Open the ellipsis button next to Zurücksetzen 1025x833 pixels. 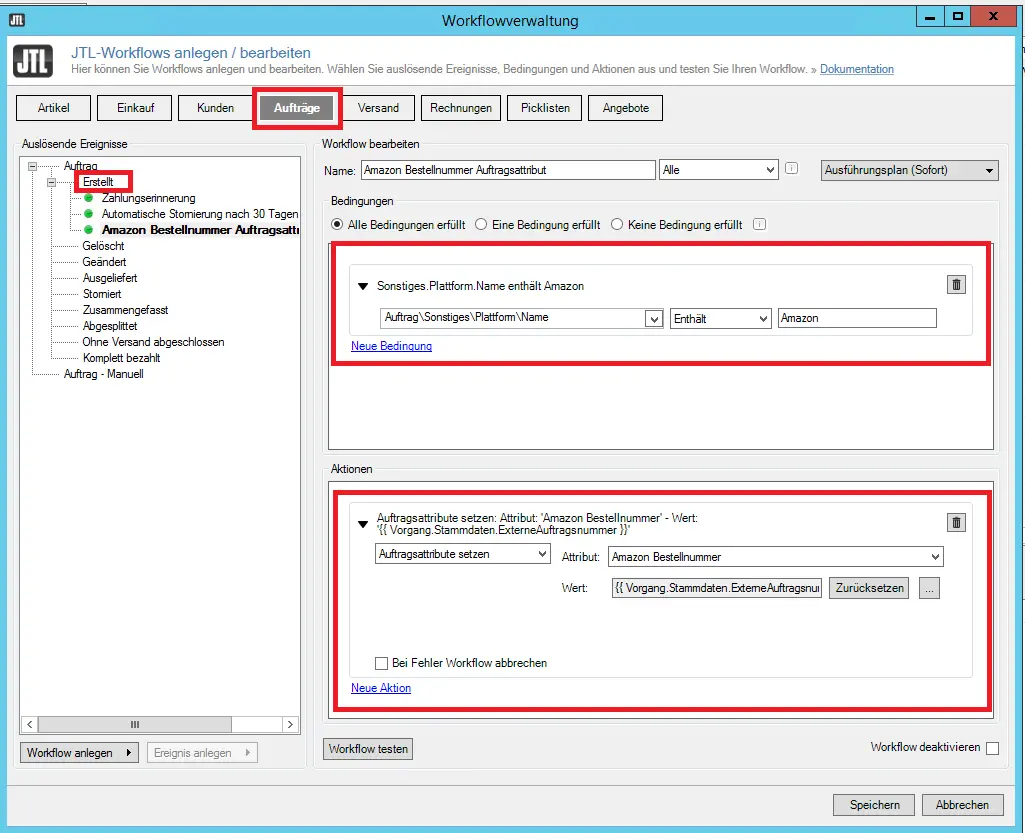coord(929,588)
